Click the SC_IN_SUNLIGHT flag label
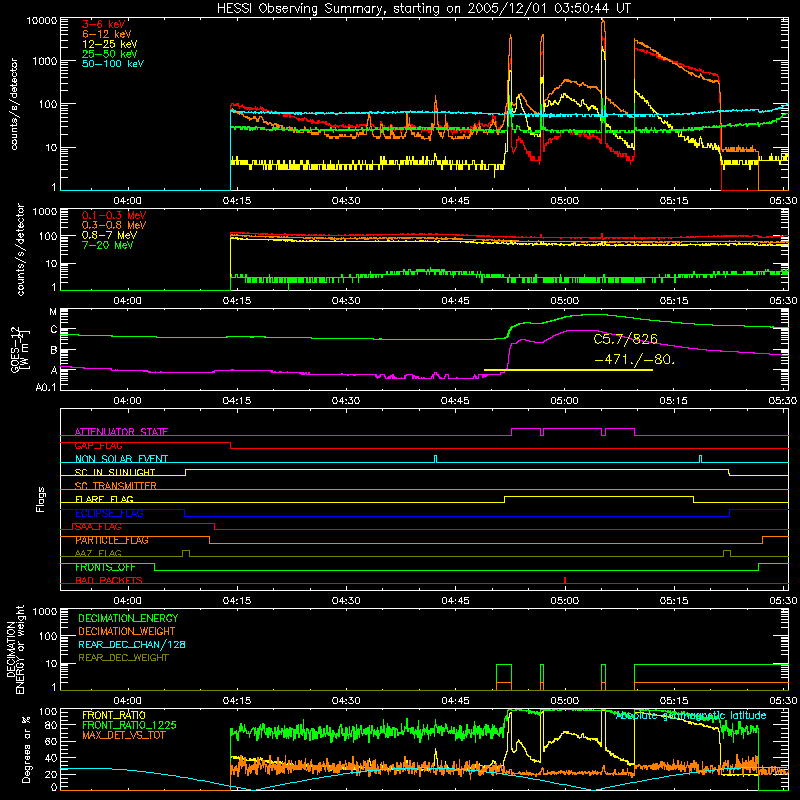The width and height of the screenshot is (800, 800). click(115, 472)
